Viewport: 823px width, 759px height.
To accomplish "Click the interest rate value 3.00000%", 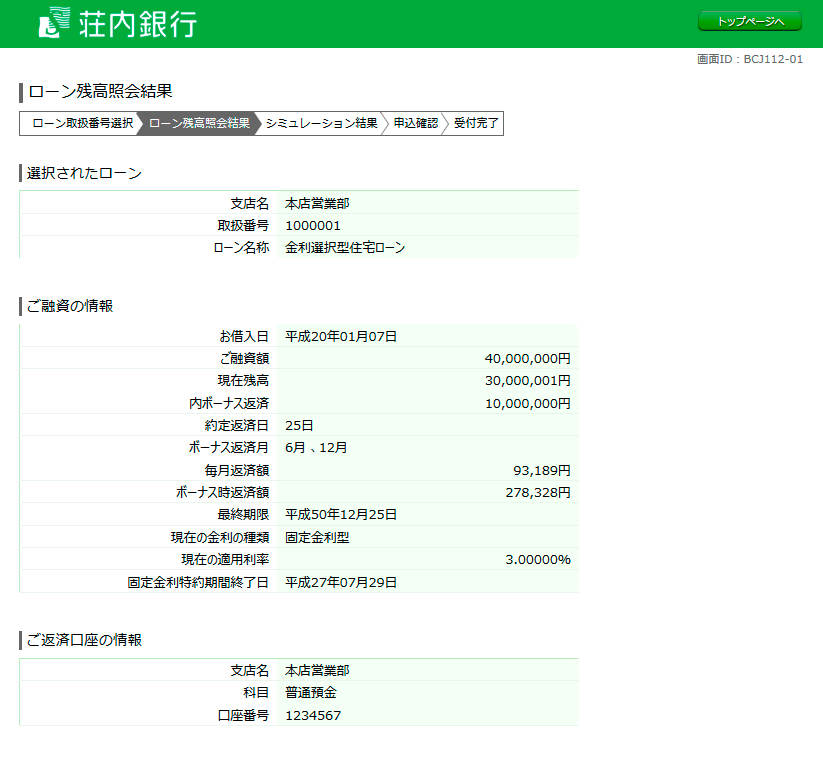I will coord(537,559).
